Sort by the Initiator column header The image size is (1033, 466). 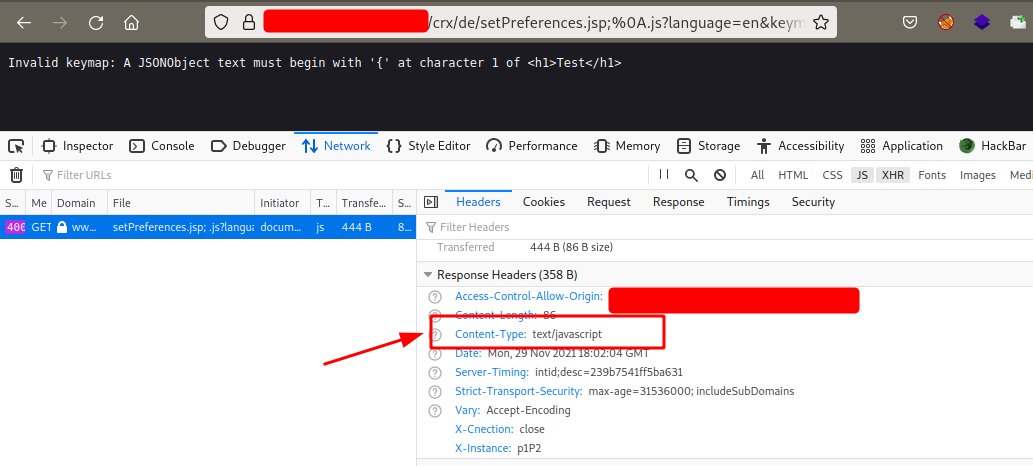[x=283, y=203]
